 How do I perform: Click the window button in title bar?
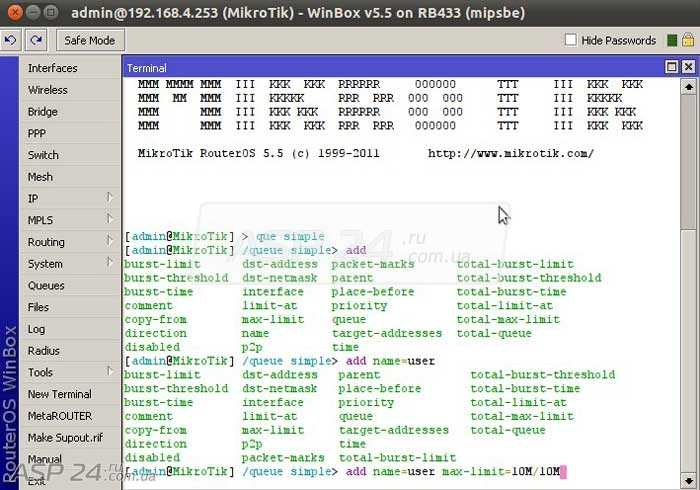tap(13, 12)
